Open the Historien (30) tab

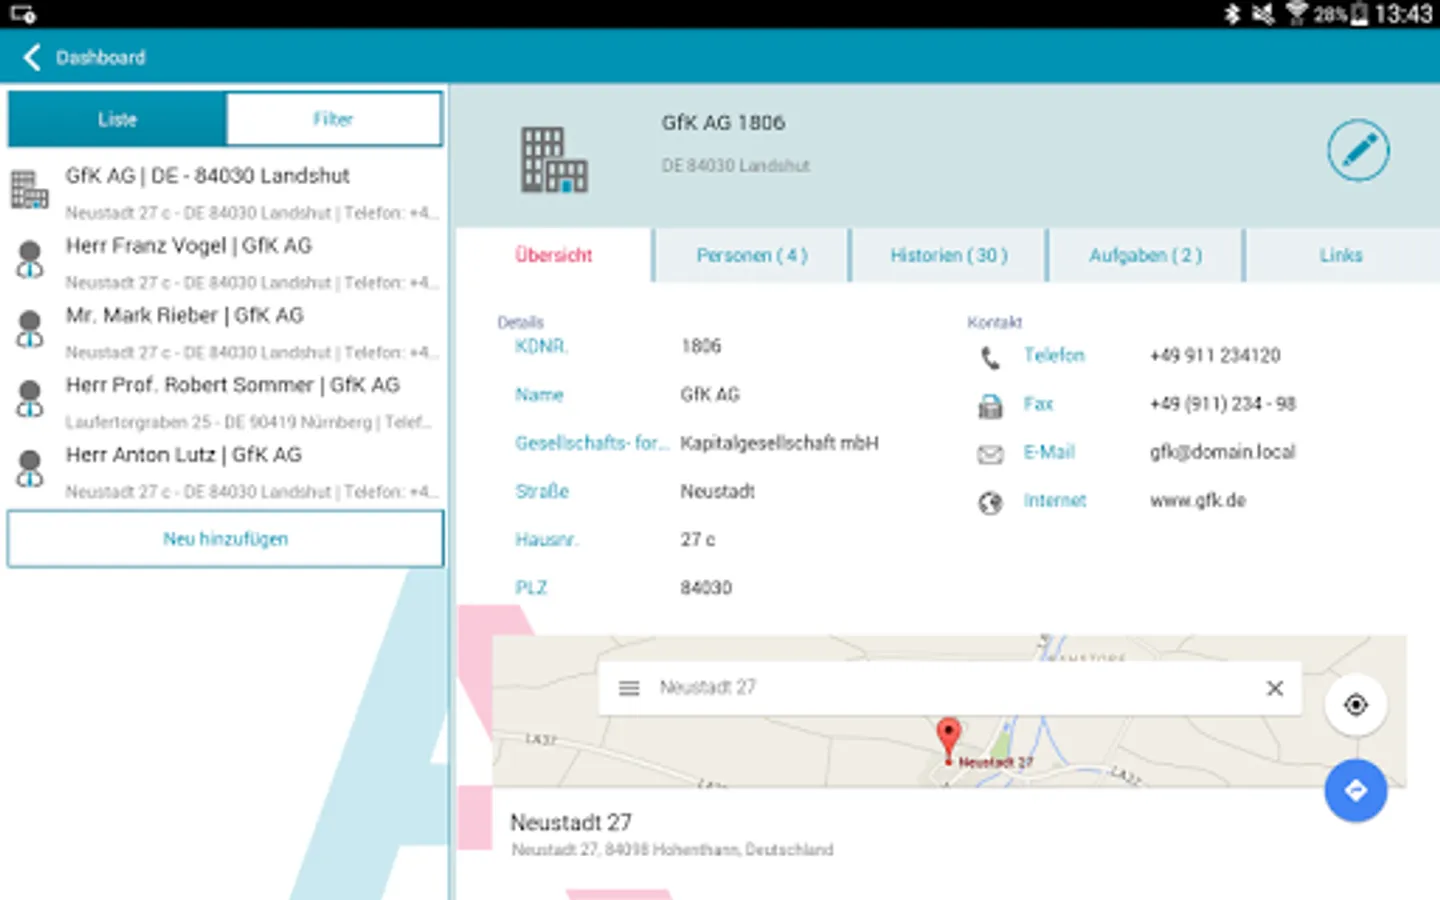click(x=949, y=255)
